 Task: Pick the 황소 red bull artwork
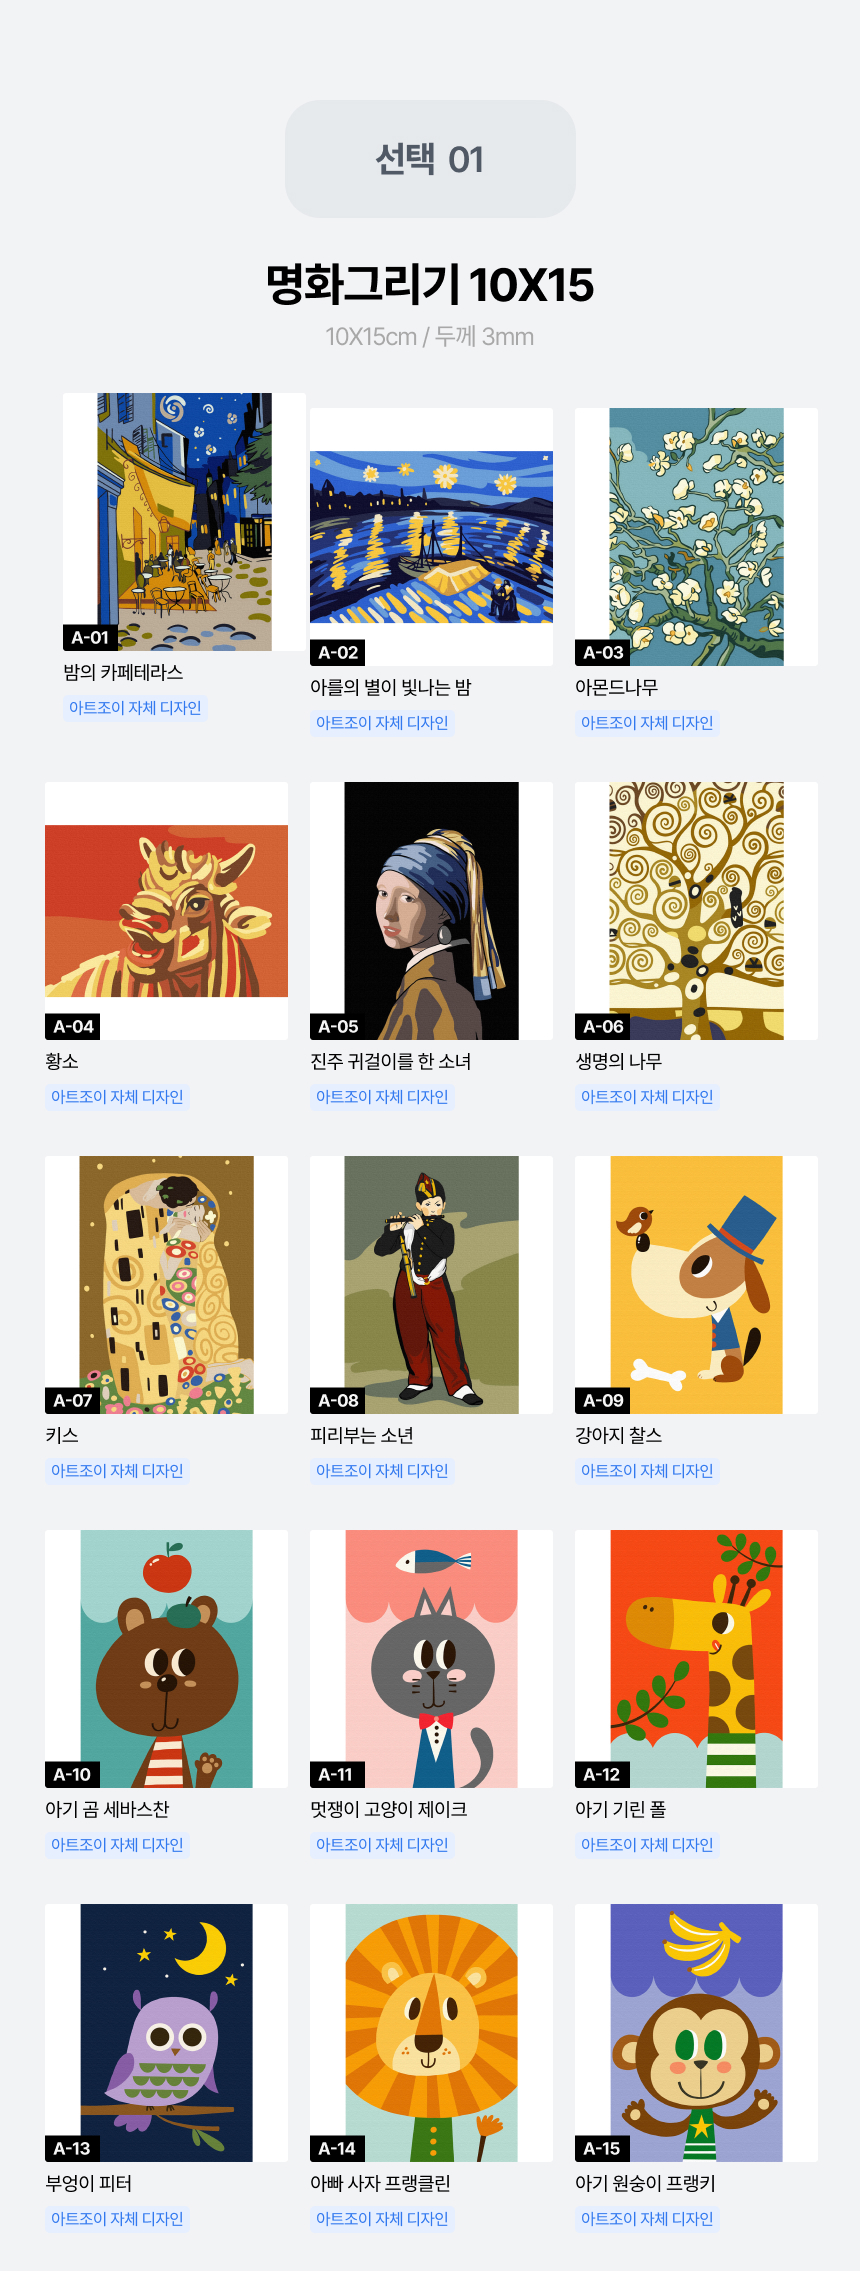(x=166, y=911)
